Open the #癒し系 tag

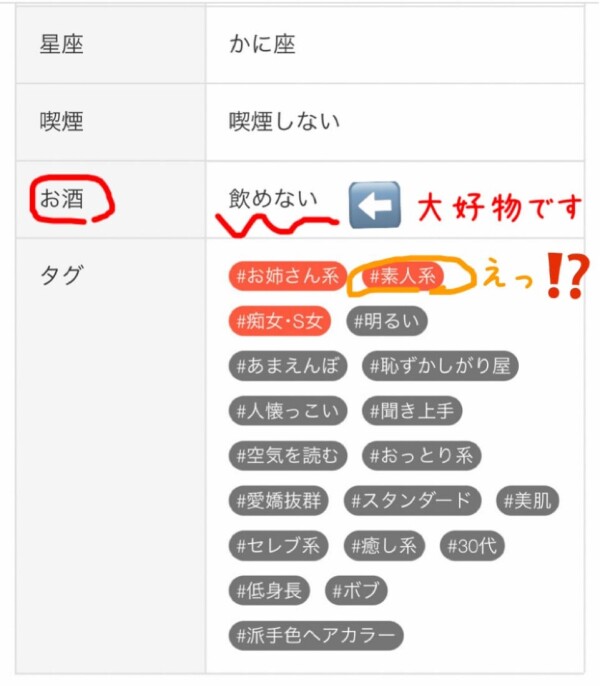[384, 546]
